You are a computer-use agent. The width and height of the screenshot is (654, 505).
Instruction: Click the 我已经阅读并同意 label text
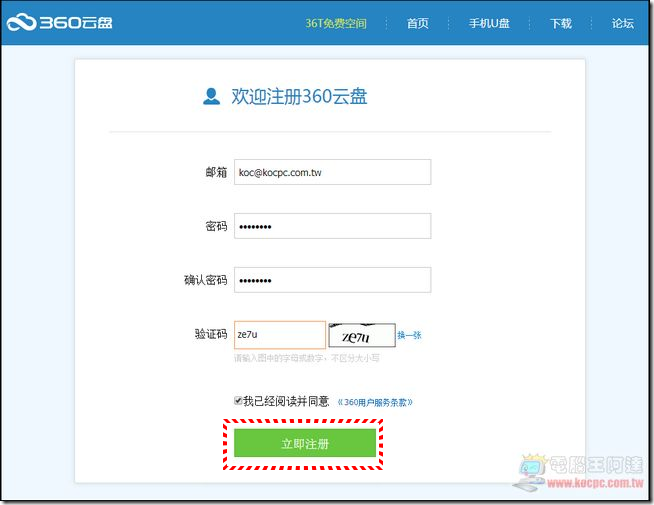[x=286, y=401]
